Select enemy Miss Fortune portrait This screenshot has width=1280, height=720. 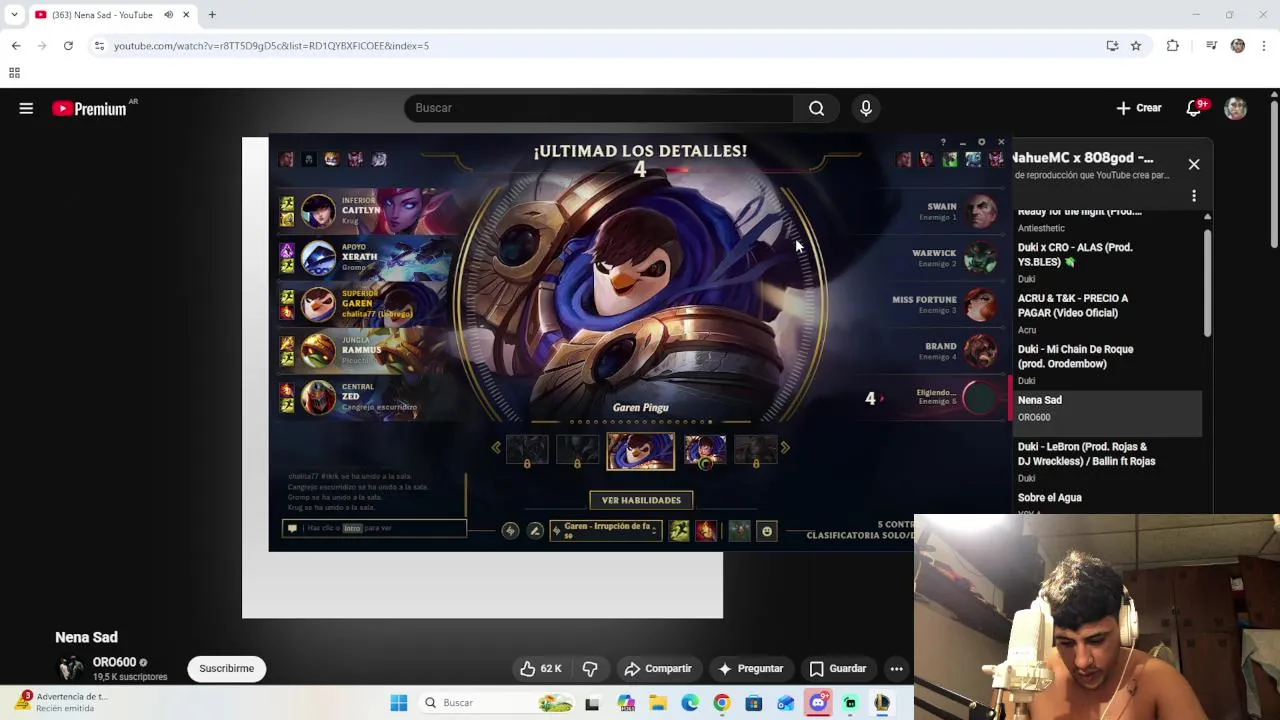click(981, 304)
